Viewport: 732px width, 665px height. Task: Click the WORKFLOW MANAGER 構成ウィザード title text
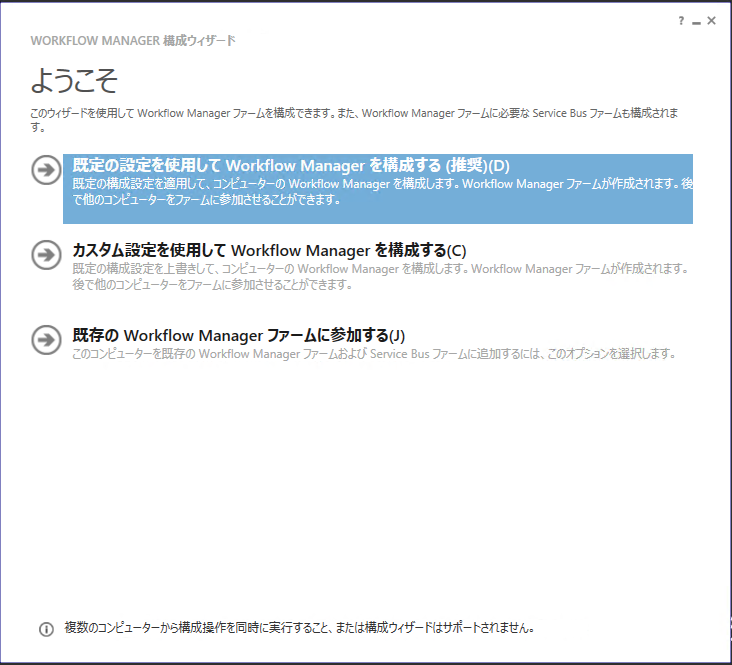click(133, 41)
